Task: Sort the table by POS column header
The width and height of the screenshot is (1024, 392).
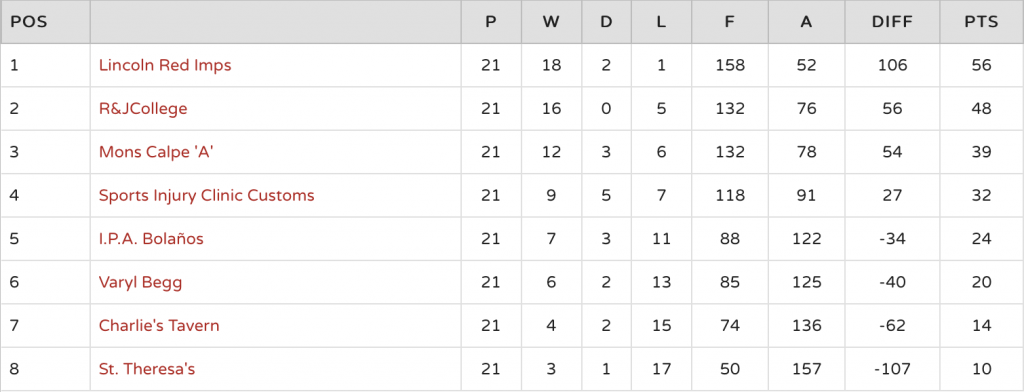Action: click(29, 22)
